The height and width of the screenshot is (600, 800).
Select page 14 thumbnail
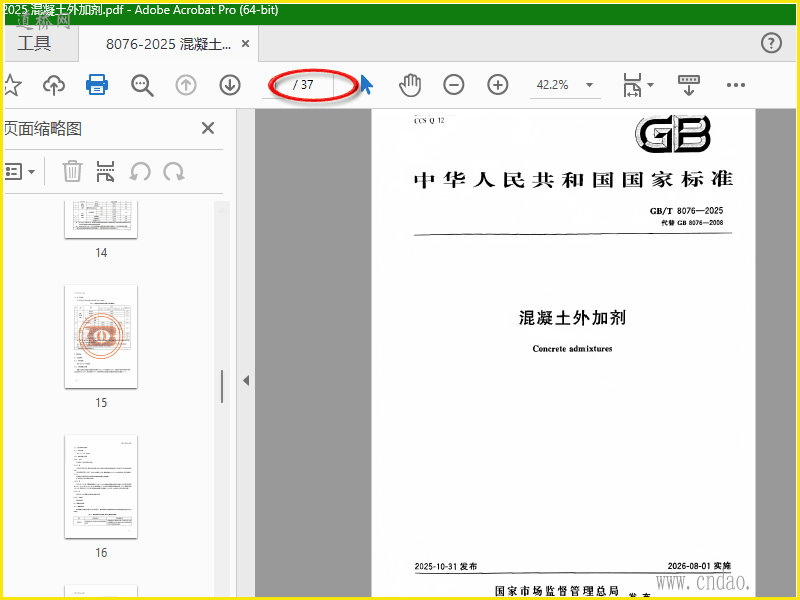pos(101,219)
